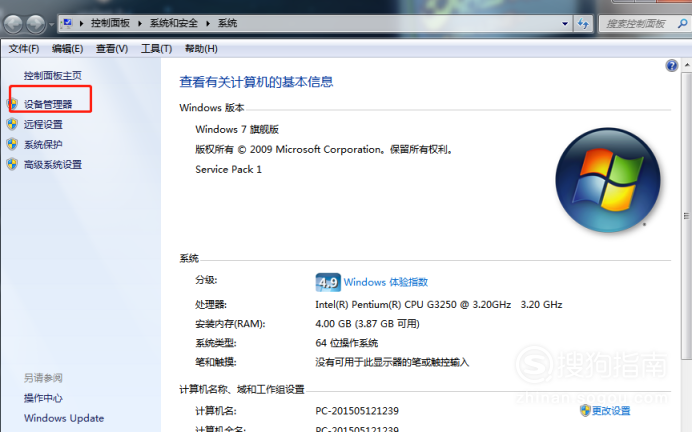This screenshot has height=432, width=692.
Task: Focus the 搜索控制面板 search field
Action: pyautogui.click(x=636, y=23)
